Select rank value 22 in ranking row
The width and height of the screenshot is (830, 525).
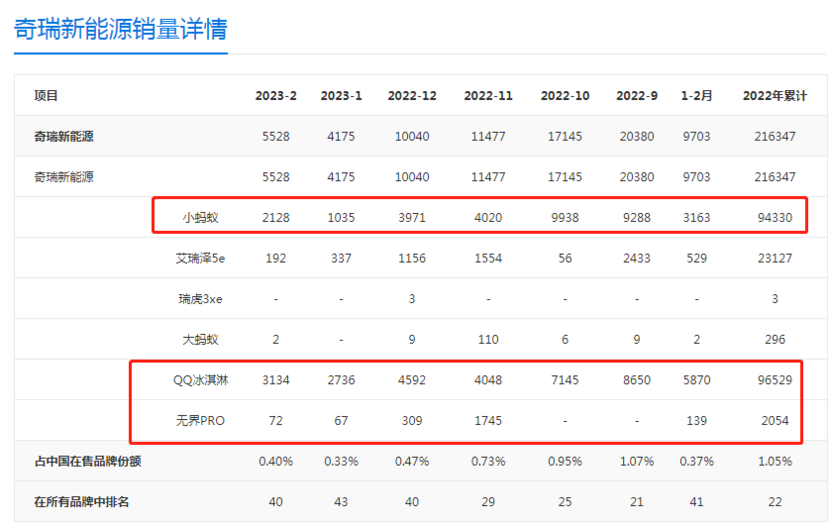pos(775,502)
